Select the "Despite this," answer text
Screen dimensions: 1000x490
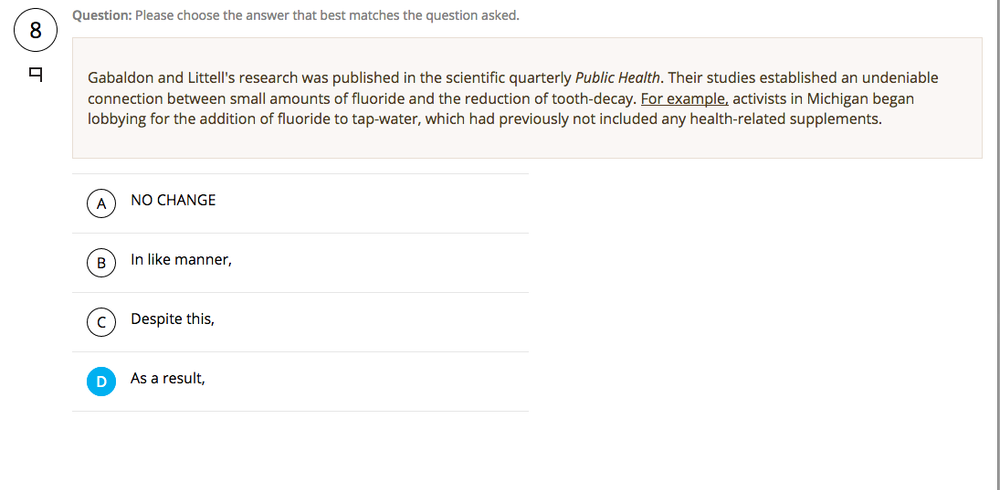pos(172,319)
